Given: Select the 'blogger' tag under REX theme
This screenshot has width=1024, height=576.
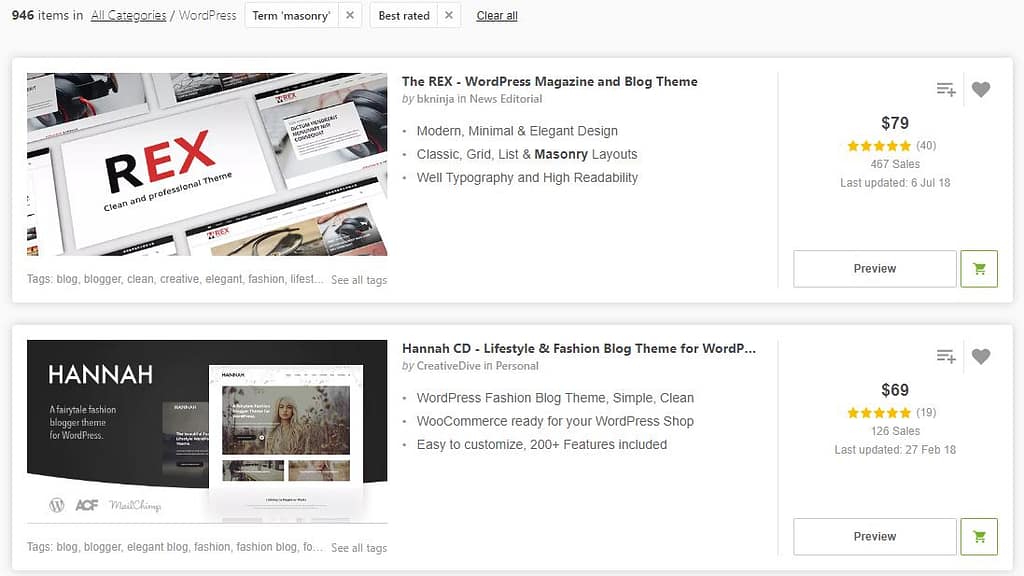Looking at the screenshot, I should [x=103, y=279].
